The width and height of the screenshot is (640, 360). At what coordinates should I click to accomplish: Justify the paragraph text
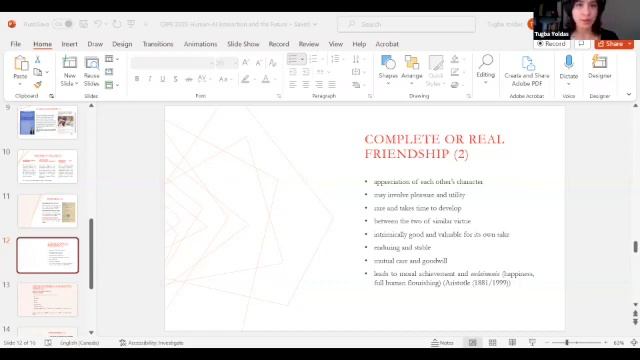point(332,84)
